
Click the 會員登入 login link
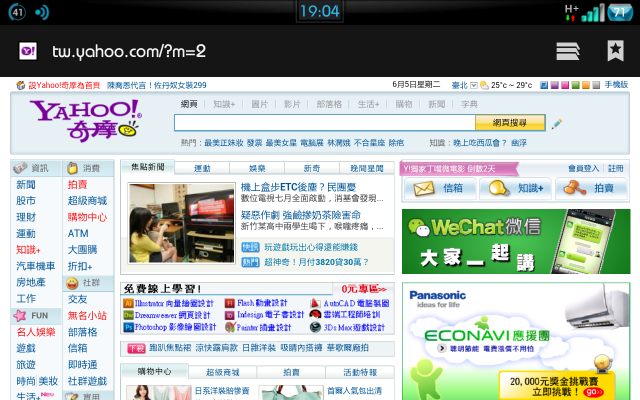tap(584, 168)
